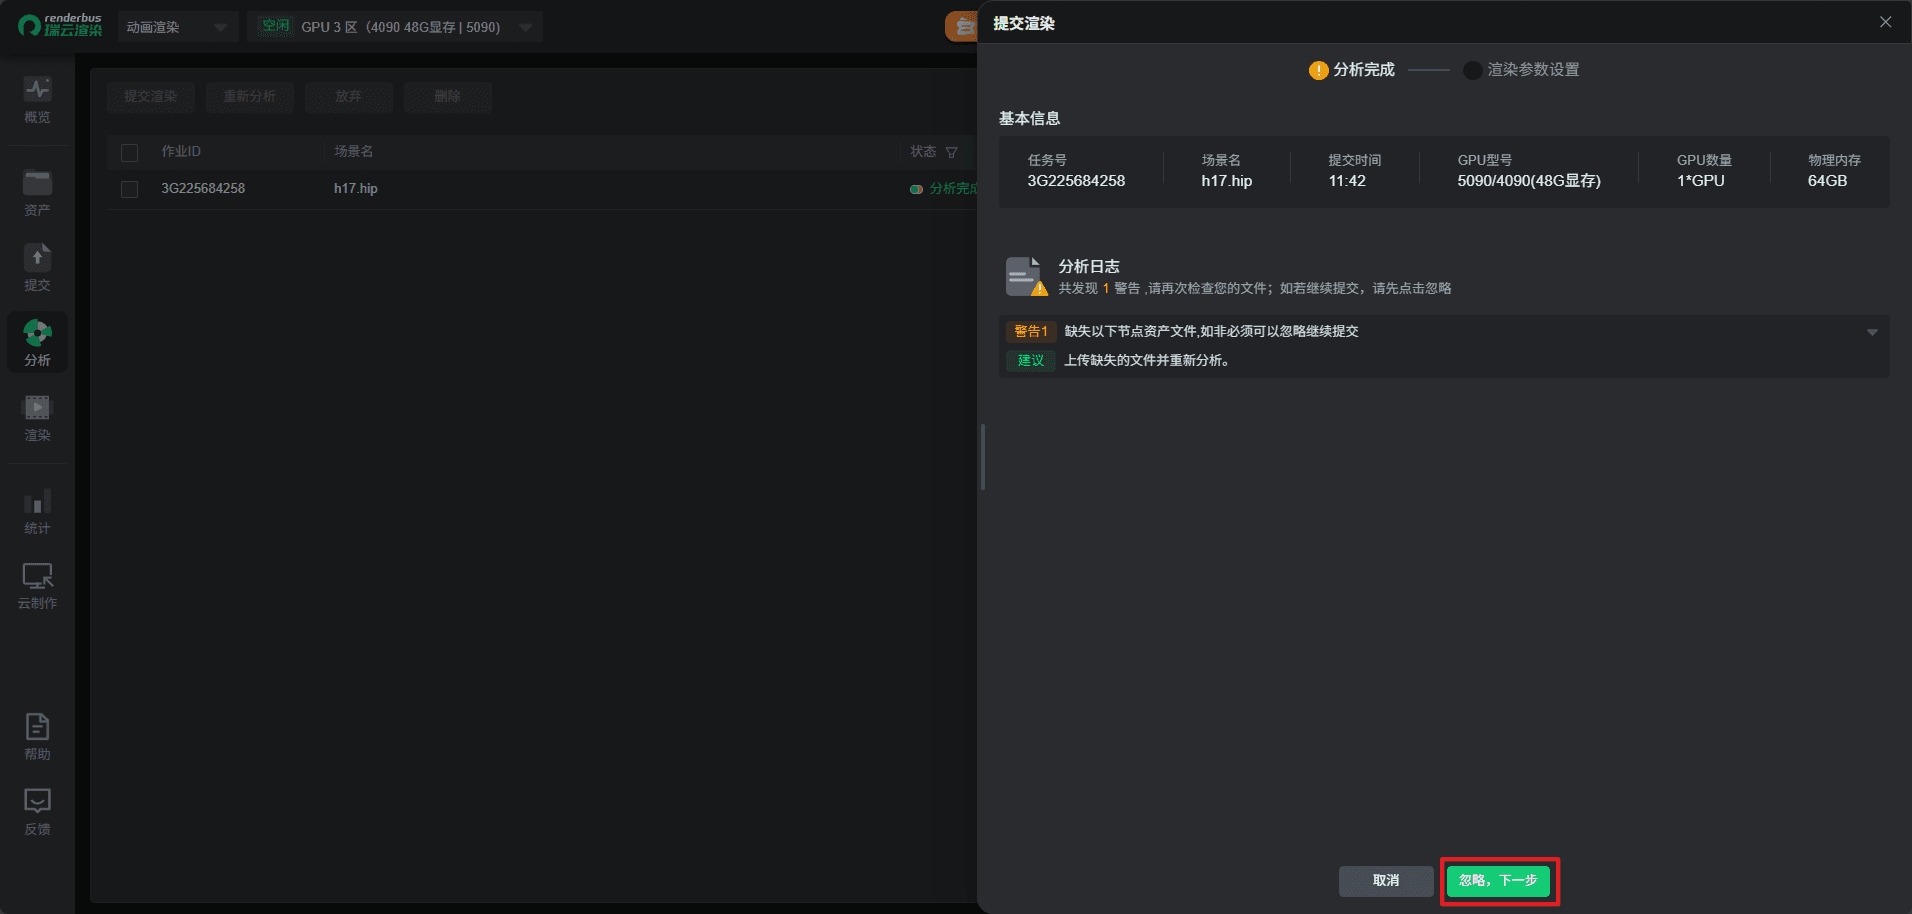Open the 动画渲染 render type dropdown
This screenshot has height=914, width=1912.
click(177, 27)
